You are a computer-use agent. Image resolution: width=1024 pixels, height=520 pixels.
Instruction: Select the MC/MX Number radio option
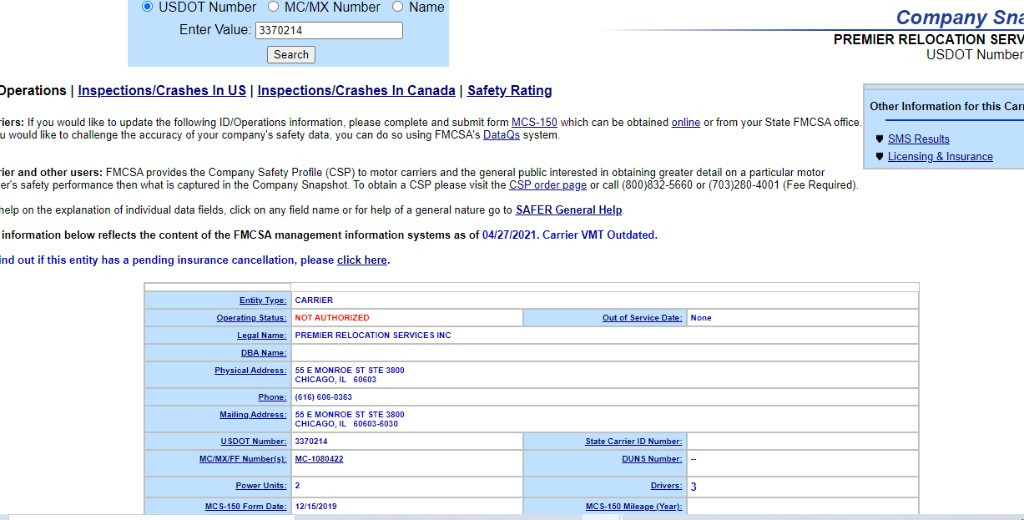(274, 7)
